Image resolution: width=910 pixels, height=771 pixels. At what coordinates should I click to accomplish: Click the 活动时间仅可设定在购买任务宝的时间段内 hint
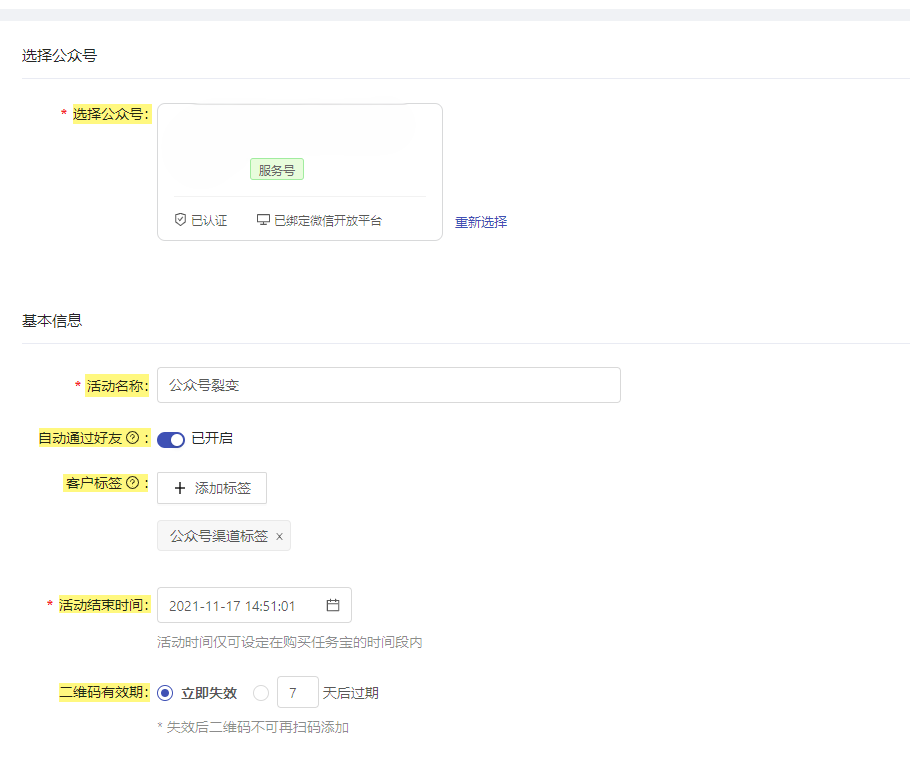point(290,642)
